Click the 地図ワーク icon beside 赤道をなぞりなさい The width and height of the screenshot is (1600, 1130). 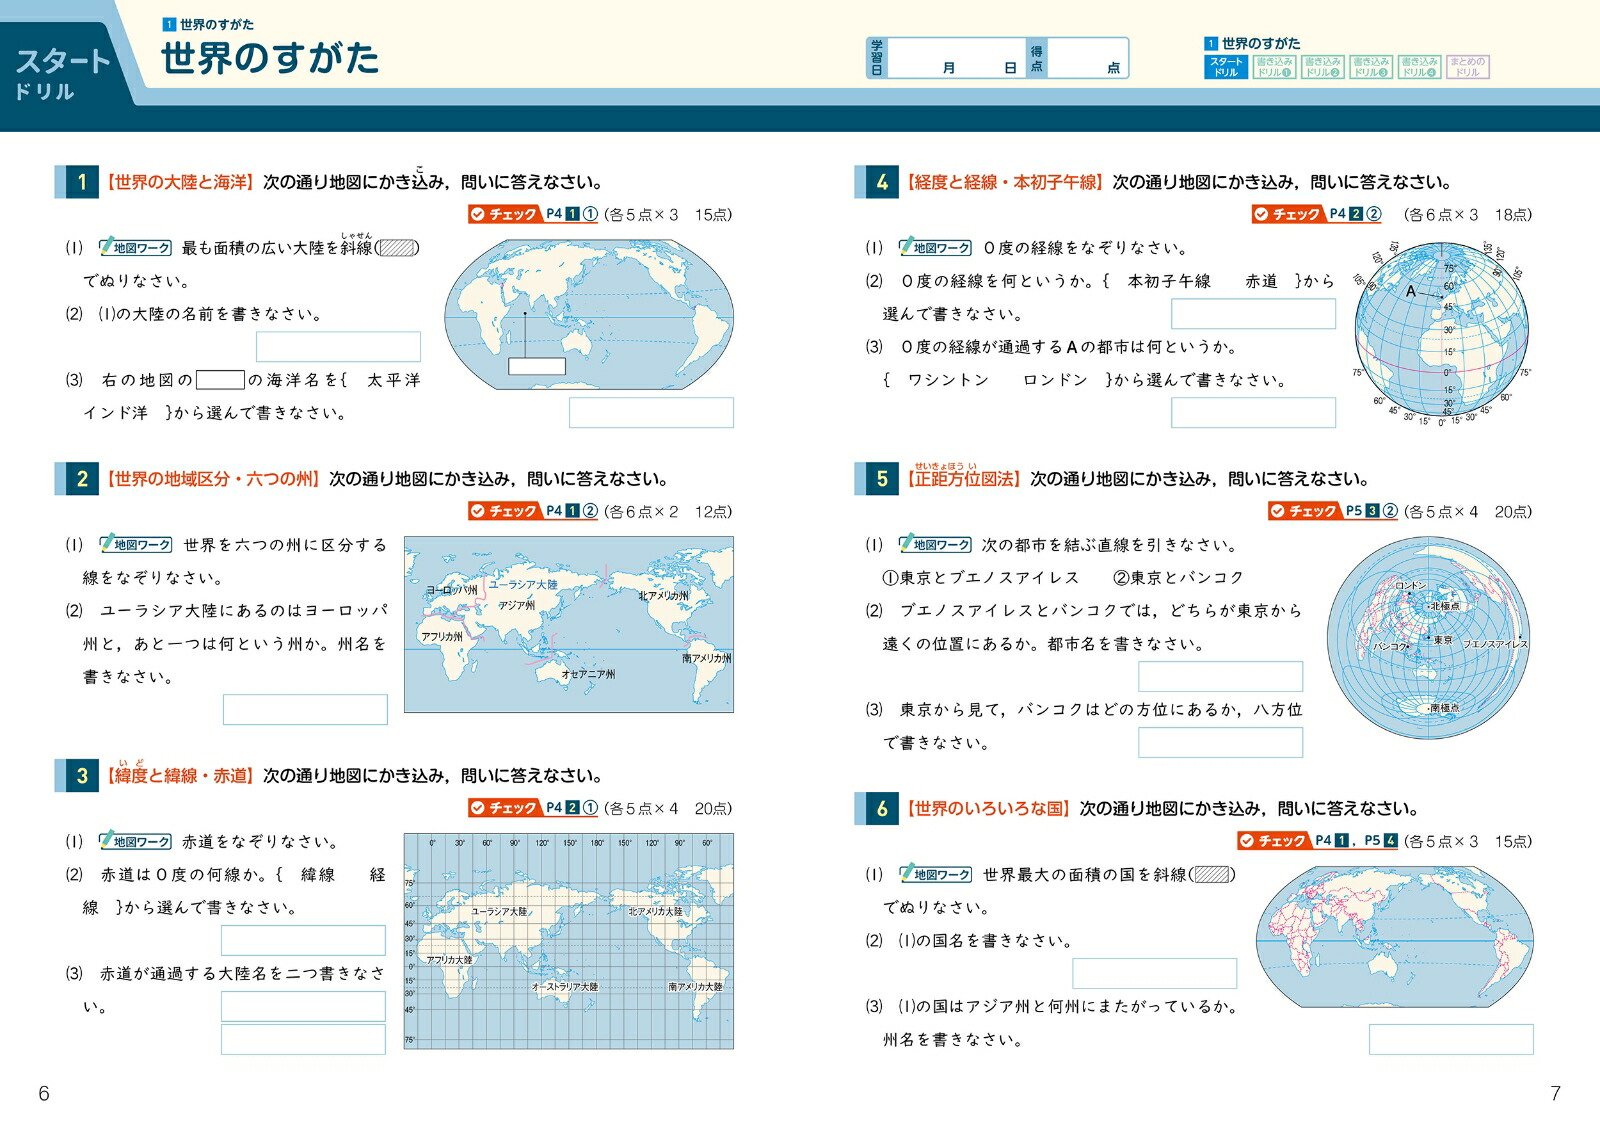click(136, 841)
